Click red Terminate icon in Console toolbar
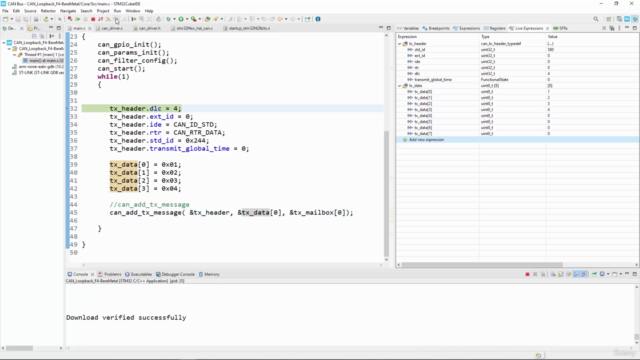This screenshot has width=640, height=360. (528, 274)
